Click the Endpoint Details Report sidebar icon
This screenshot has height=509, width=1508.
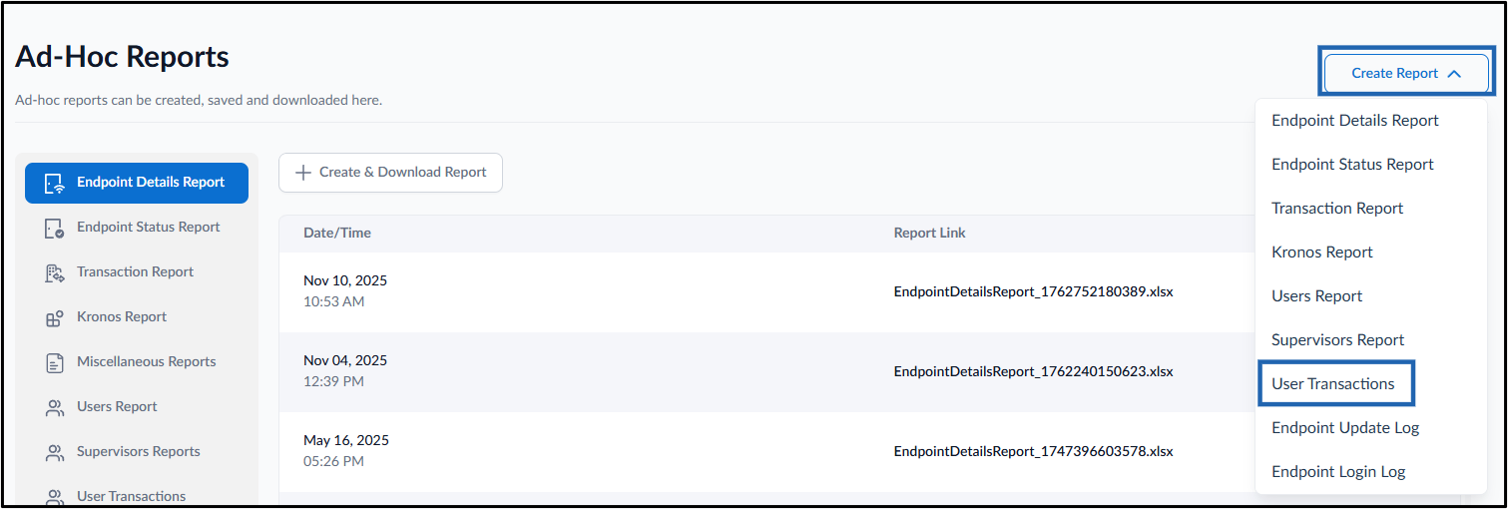(x=55, y=183)
